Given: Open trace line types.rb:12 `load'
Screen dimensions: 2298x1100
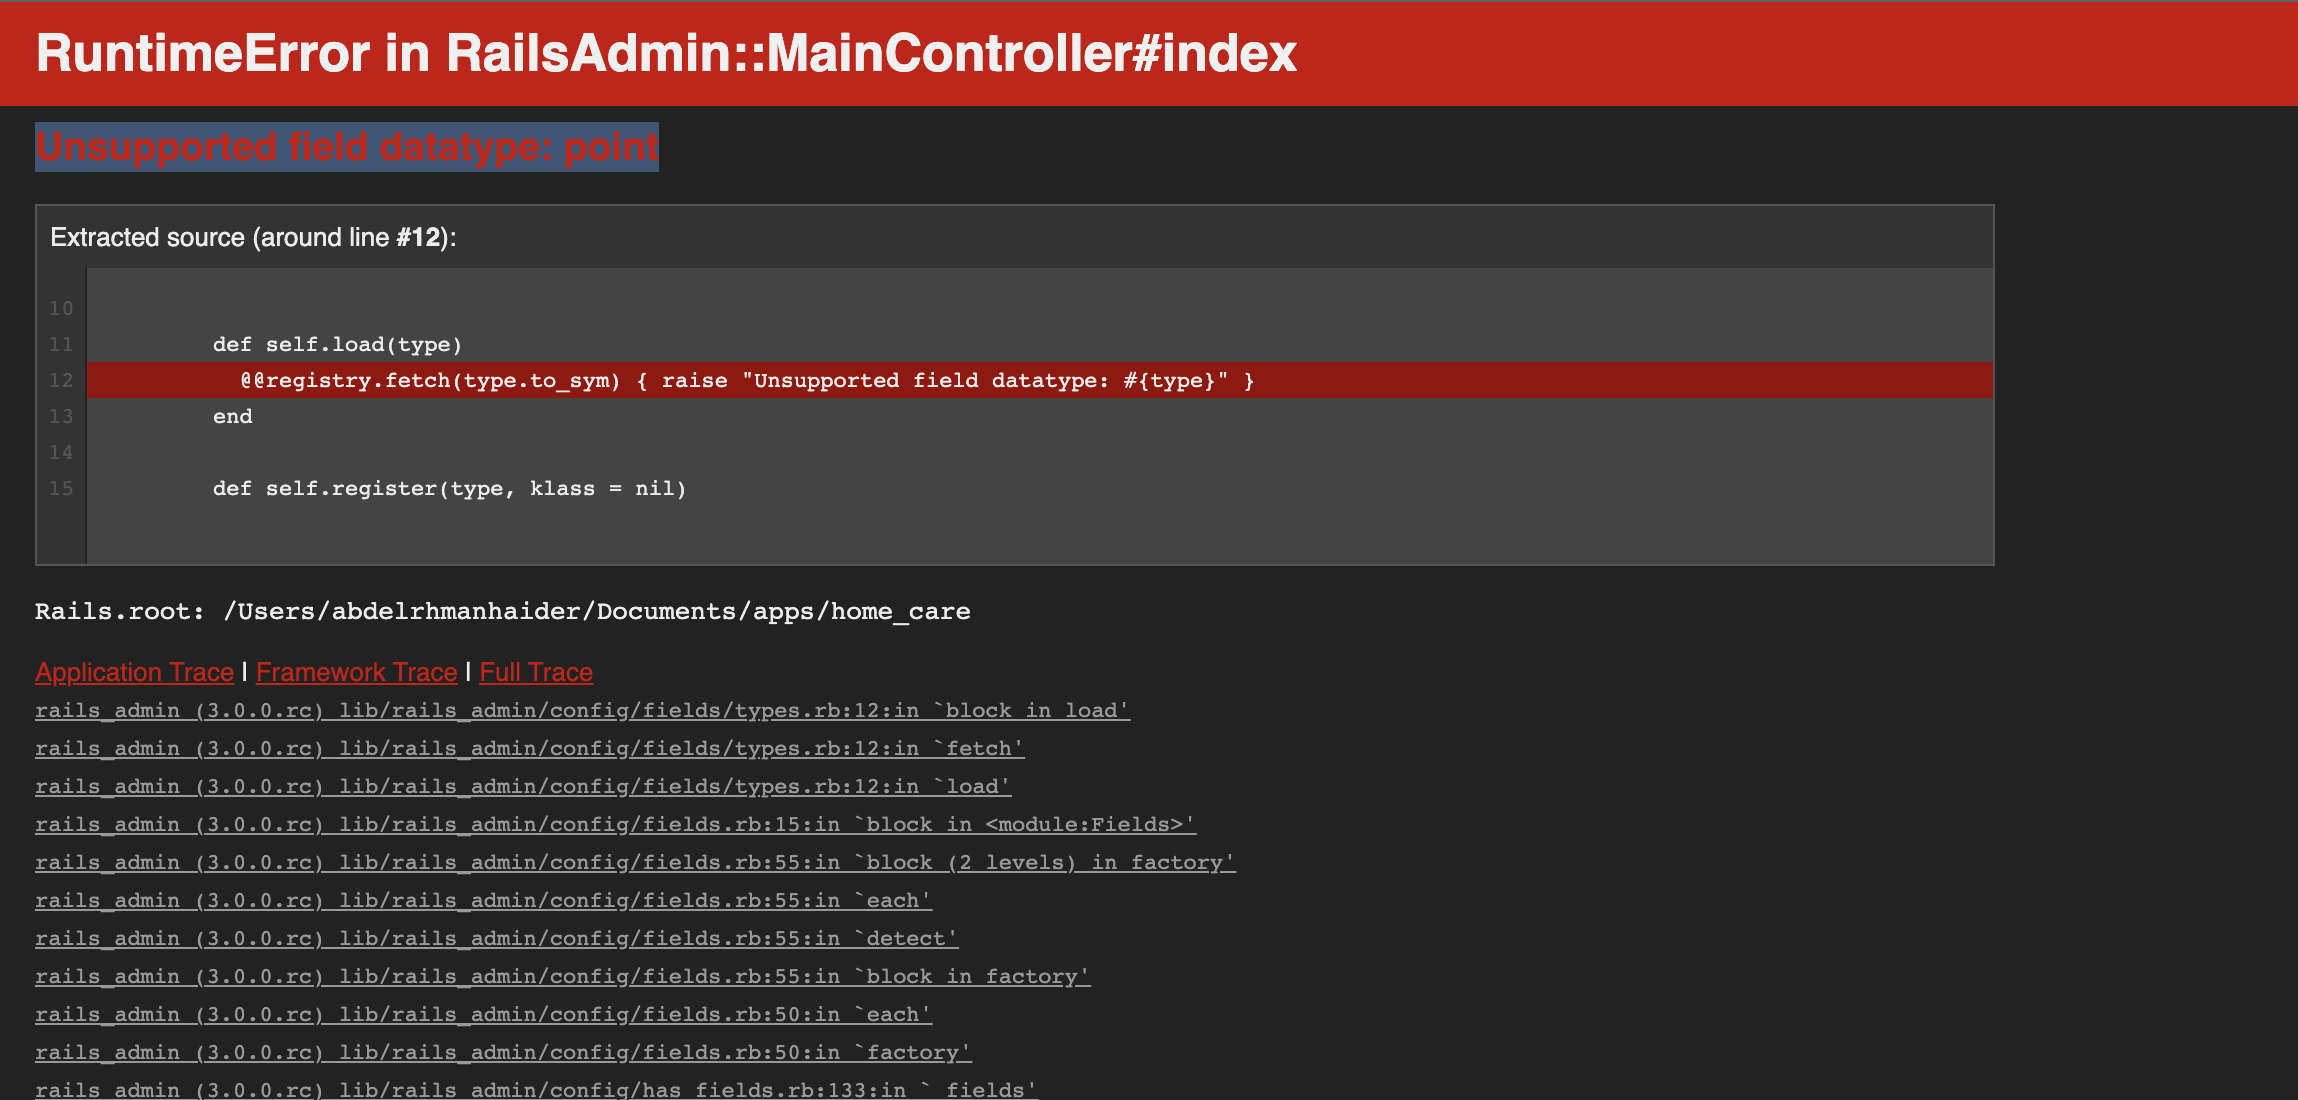Looking at the screenshot, I should (522, 786).
